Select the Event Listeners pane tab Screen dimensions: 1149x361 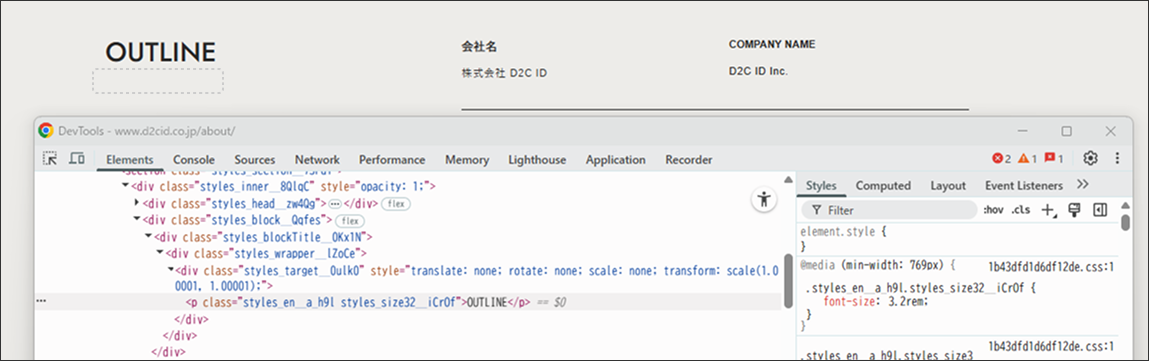point(1024,185)
